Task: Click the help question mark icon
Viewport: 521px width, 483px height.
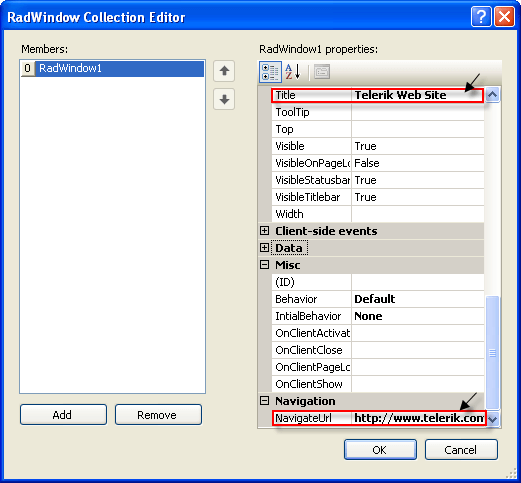Action: click(x=481, y=16)
